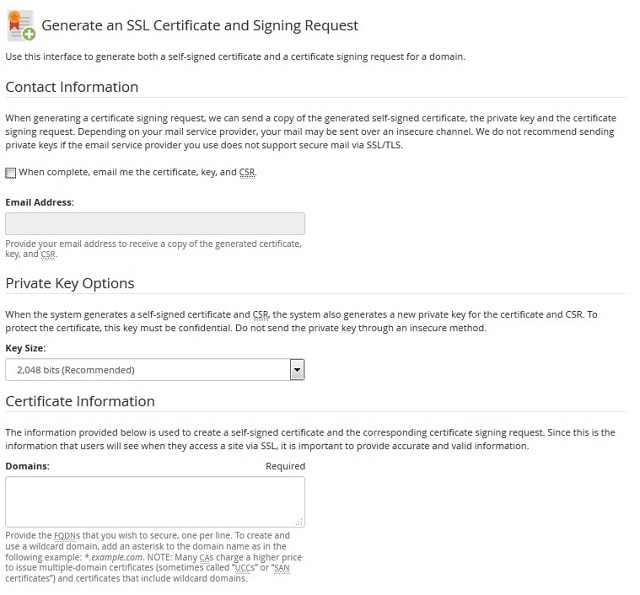Click the UCCs abbreviation in Domains help text
The width and height of the screenshot is (640, 595).
(245, 568)
